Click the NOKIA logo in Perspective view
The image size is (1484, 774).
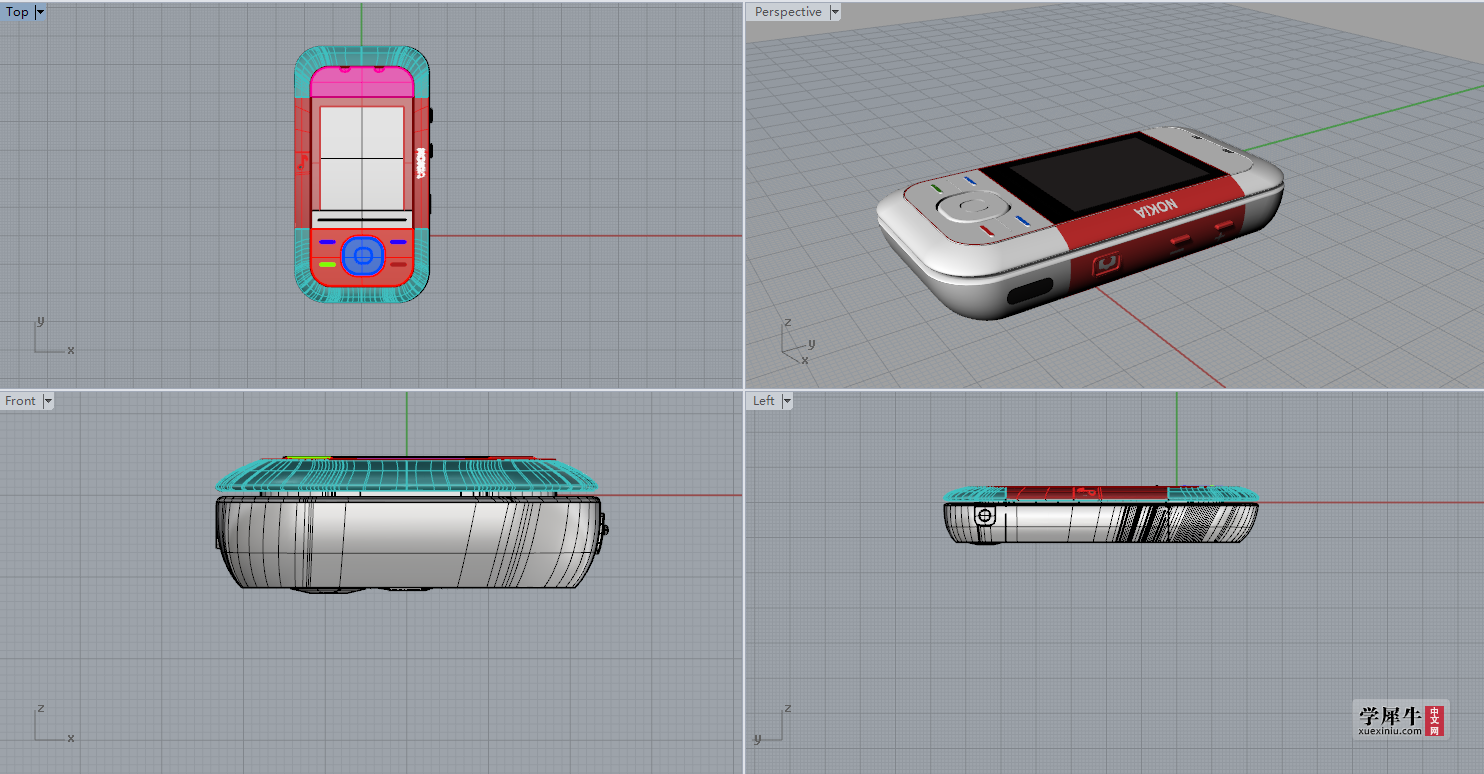(x=1156, y=209)
